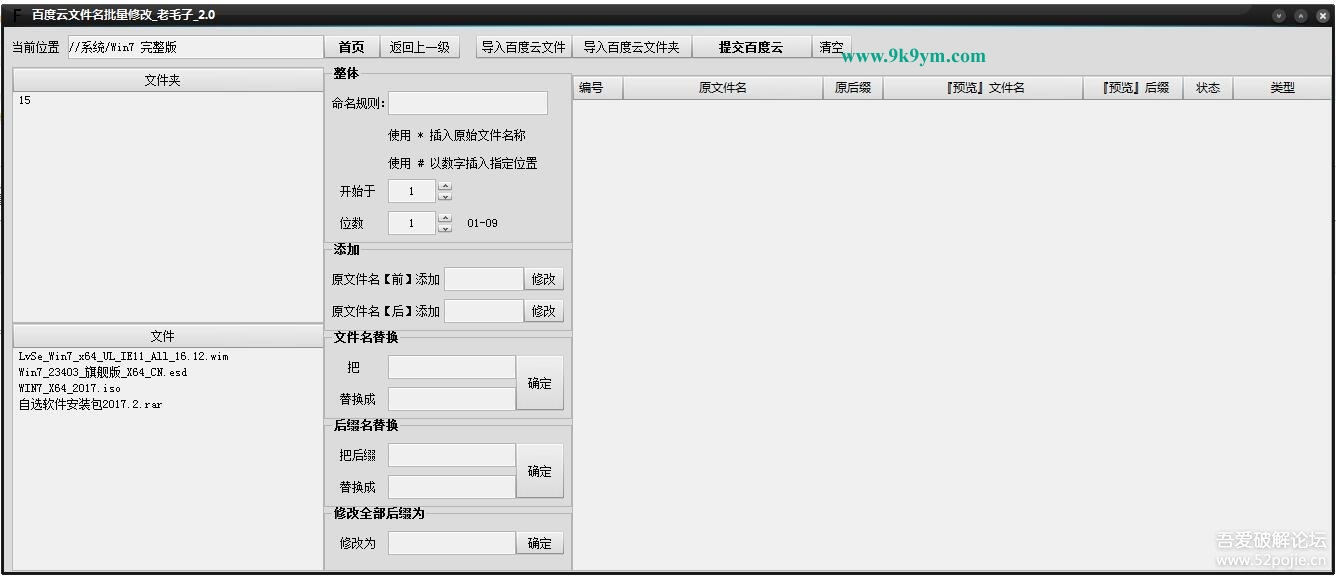This screenshot has height=577, width=1336.
Task: Click the 状态 column header
Action: pos(1208,88)
